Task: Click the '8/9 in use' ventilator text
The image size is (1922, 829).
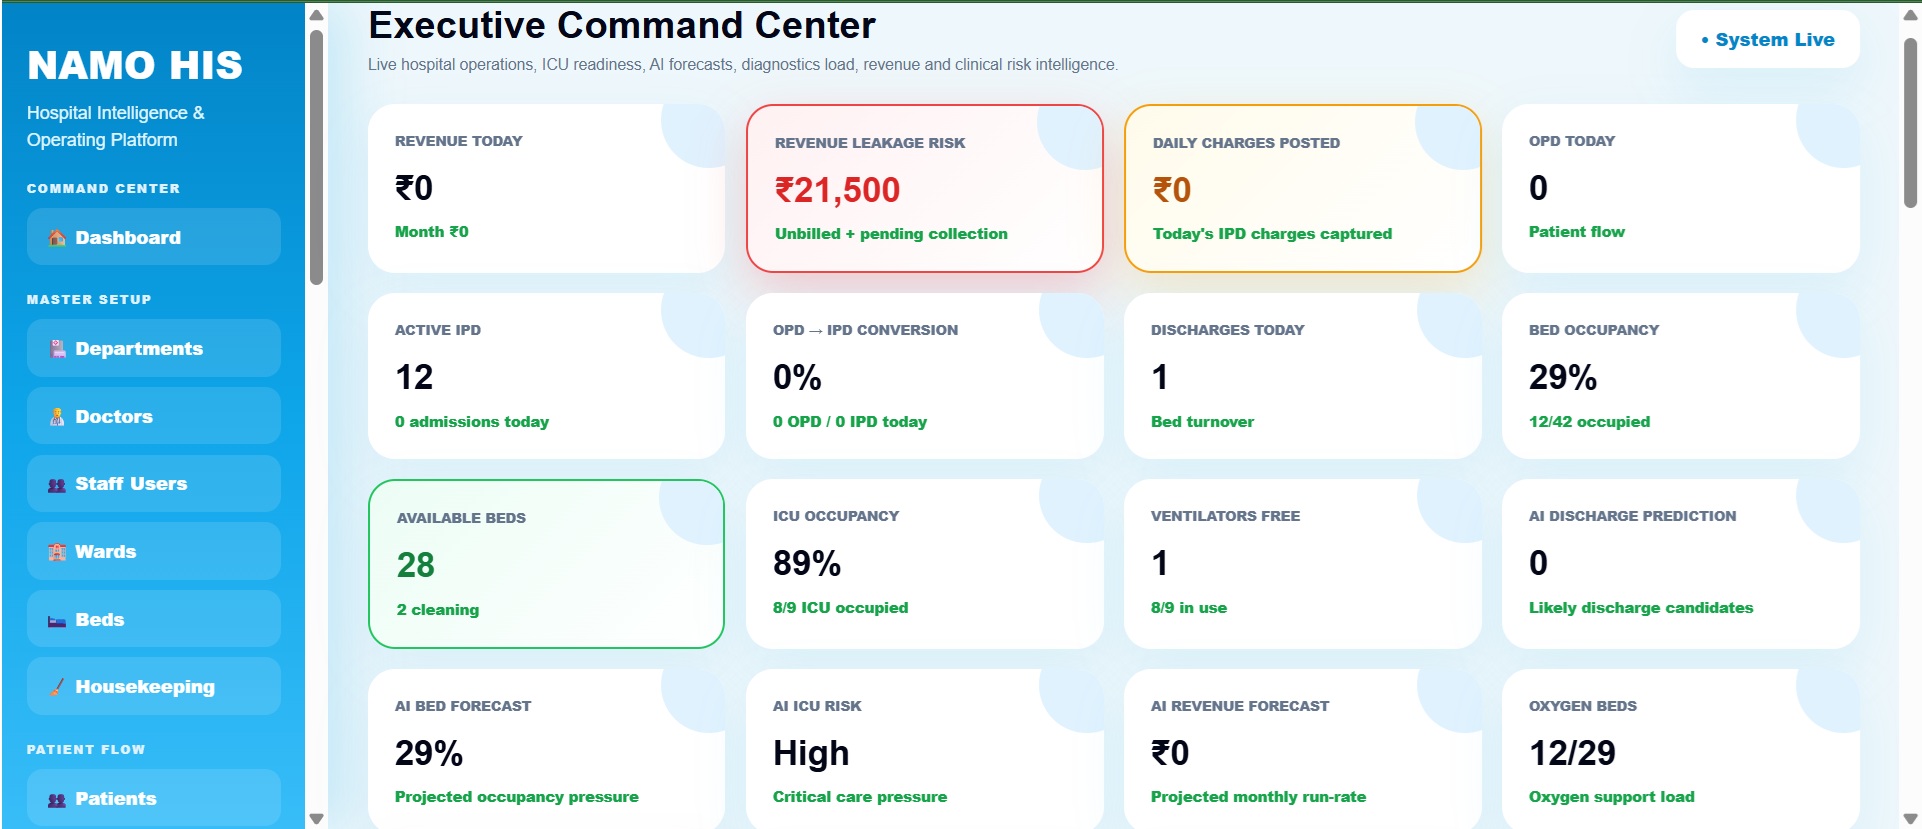Action: [x=1189, y=608]
